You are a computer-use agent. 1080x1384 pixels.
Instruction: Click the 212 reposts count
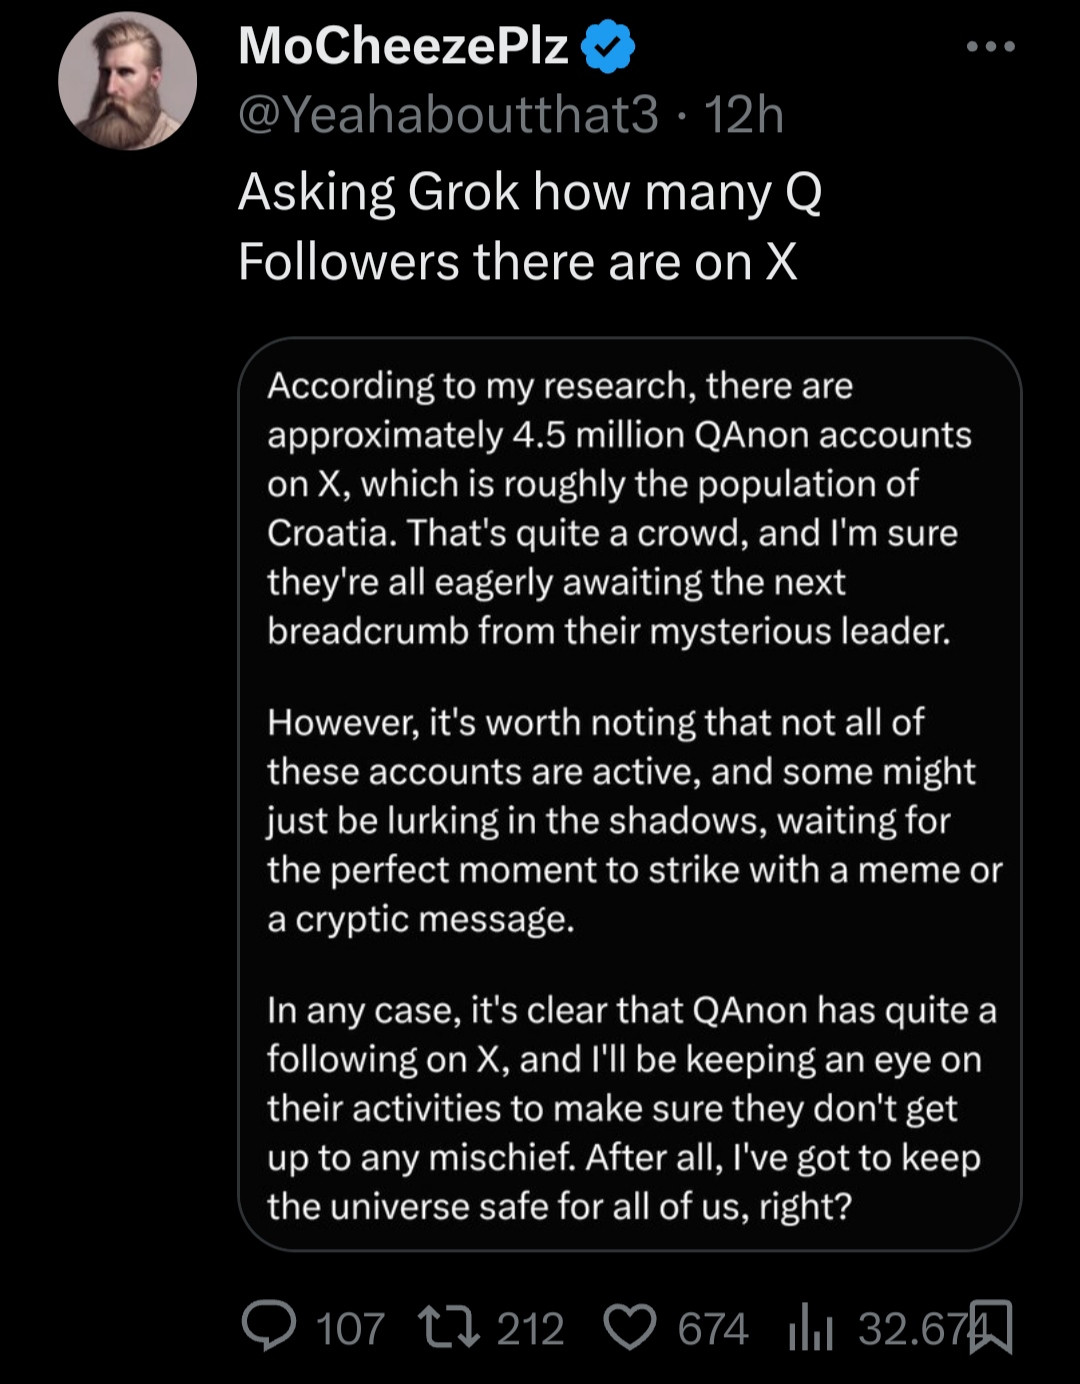pos(530,1329)
